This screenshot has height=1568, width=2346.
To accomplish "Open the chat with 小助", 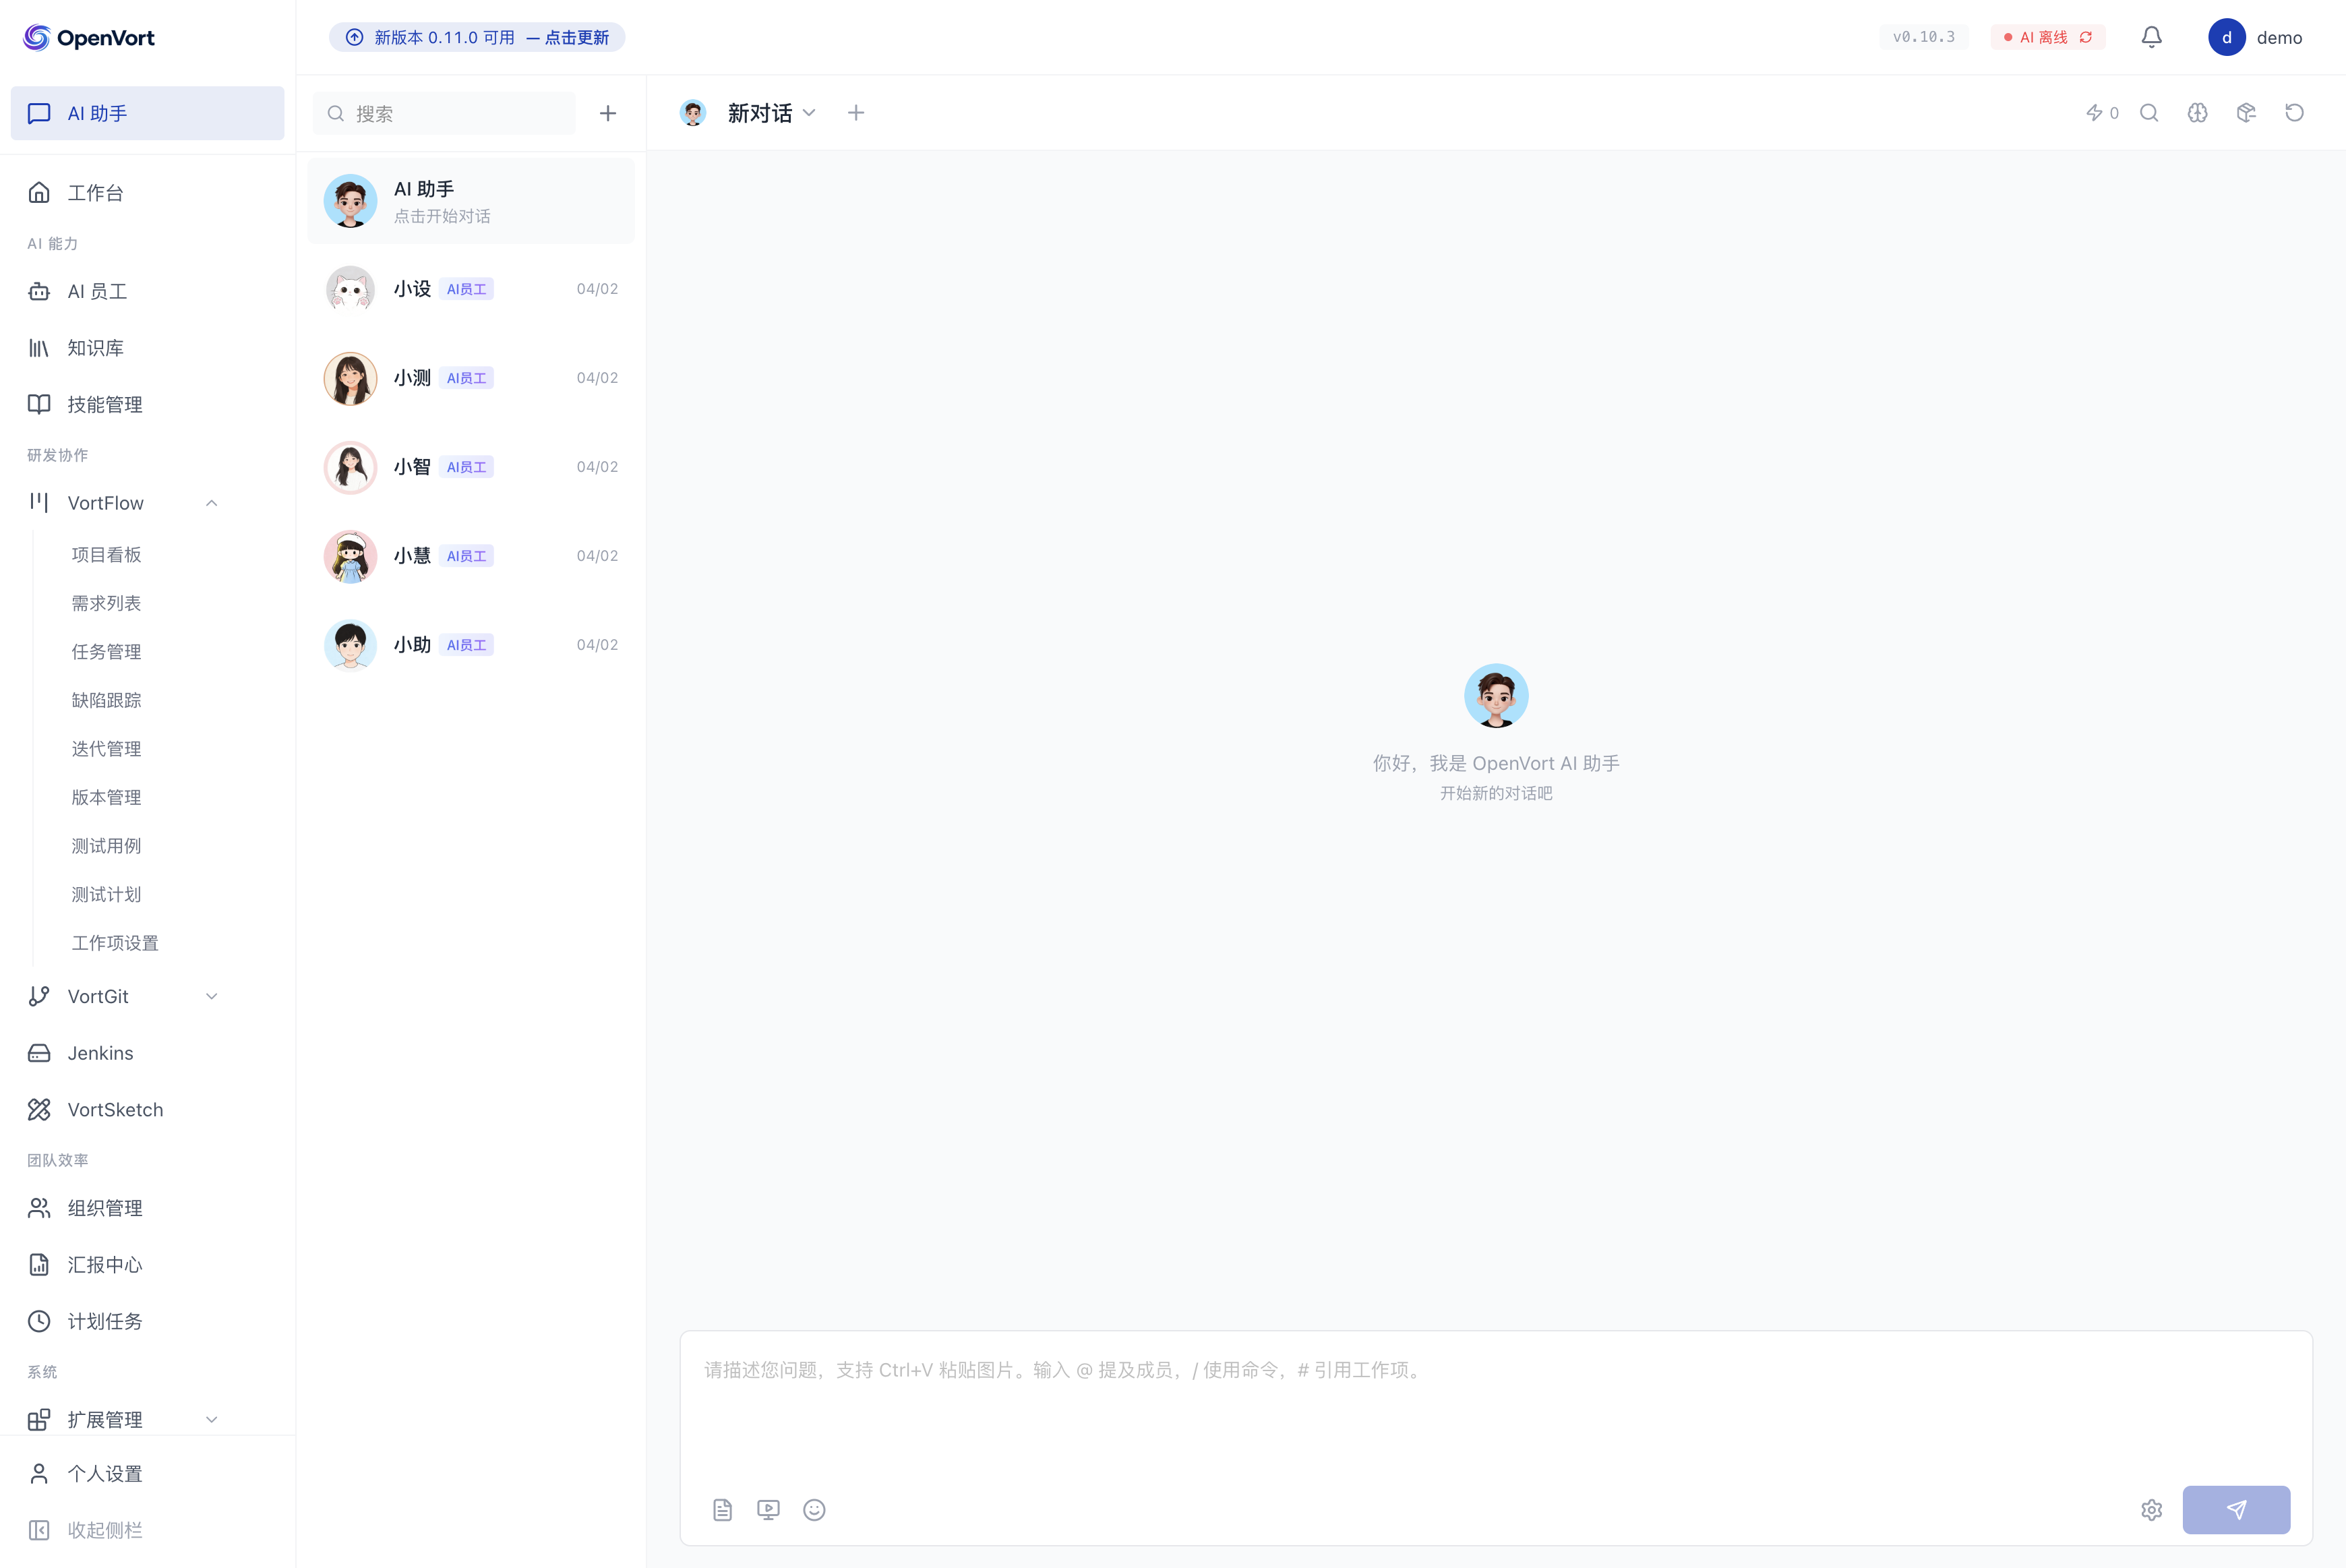I will click(471, 645).
